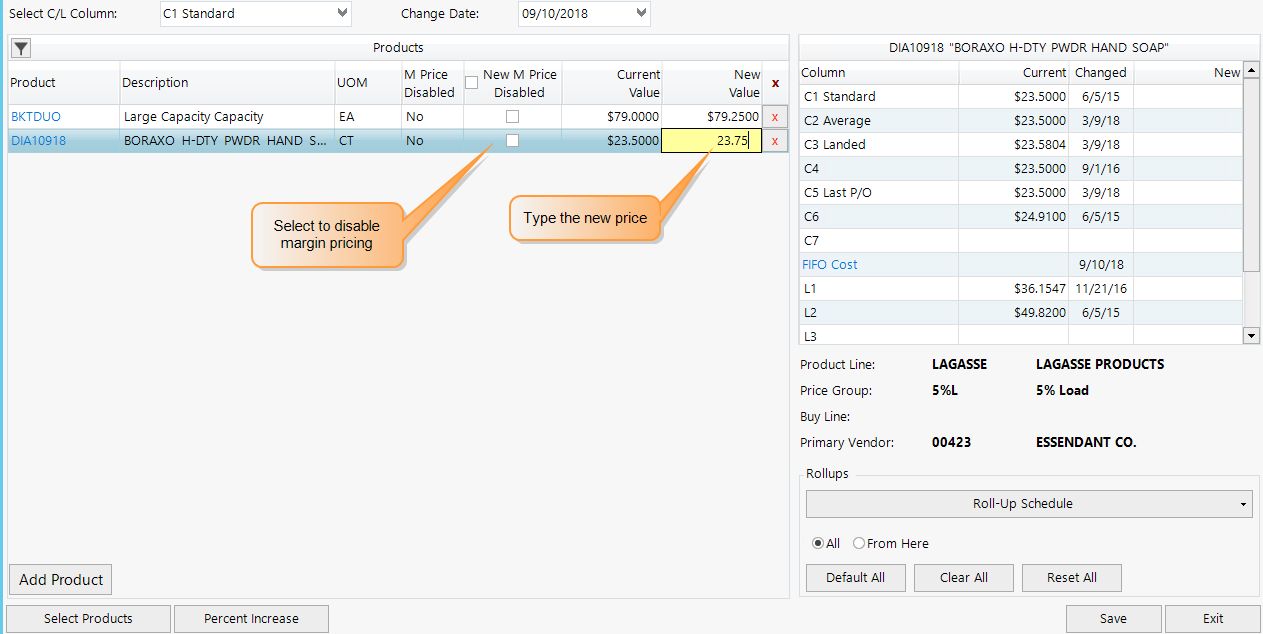Check the header New M Price Disabled checkbox
The height and width of the screenshot is (634, 1263).
click(x=471, y=81)
